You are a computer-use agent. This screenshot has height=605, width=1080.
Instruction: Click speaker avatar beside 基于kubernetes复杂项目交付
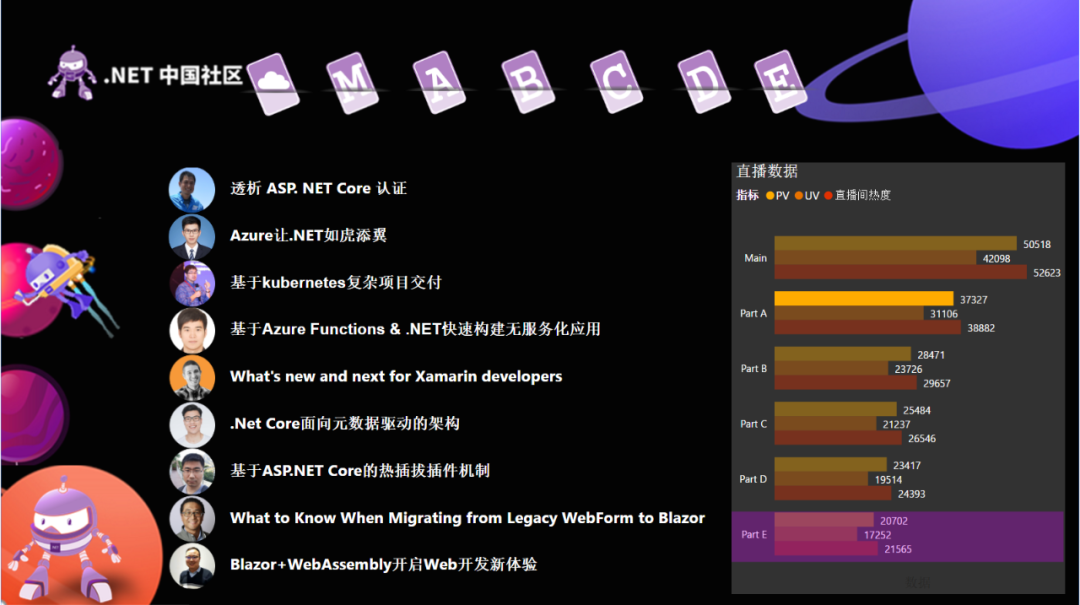pyautogui.click(x=192, y=283)
